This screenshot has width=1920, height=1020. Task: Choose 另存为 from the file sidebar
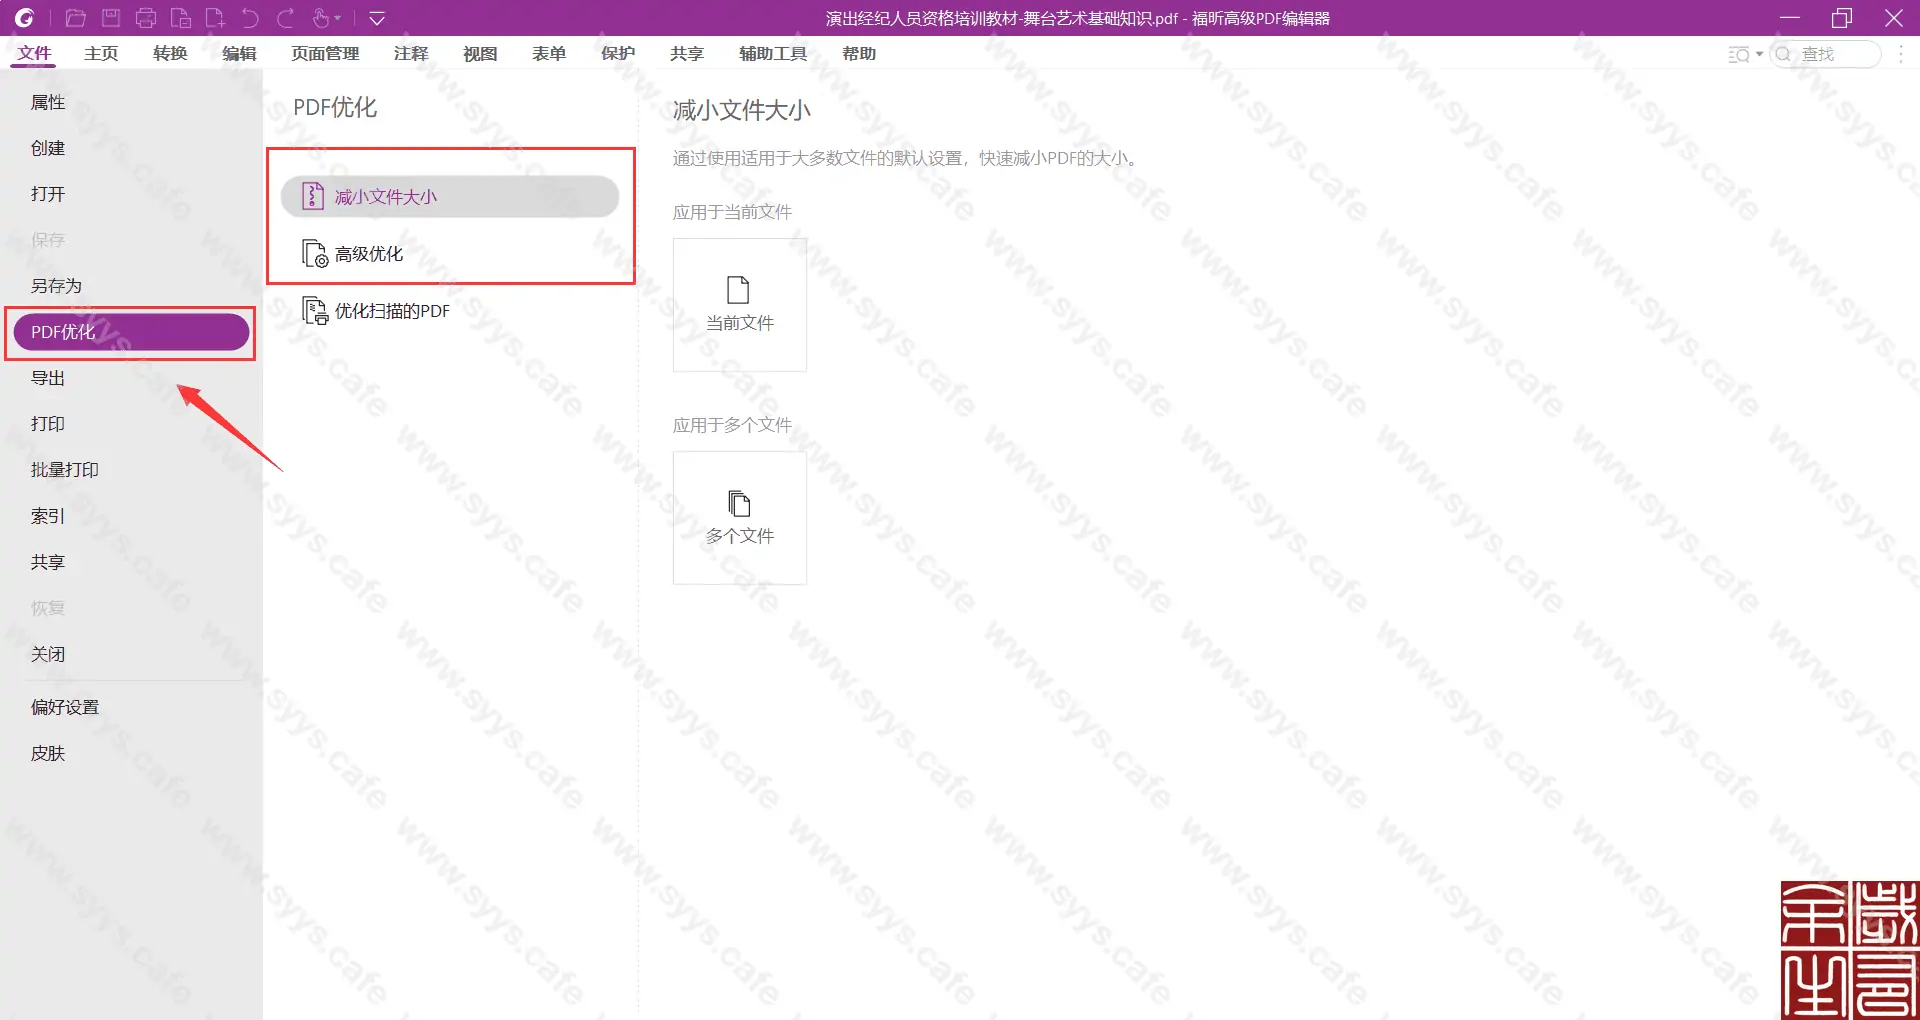56,286
